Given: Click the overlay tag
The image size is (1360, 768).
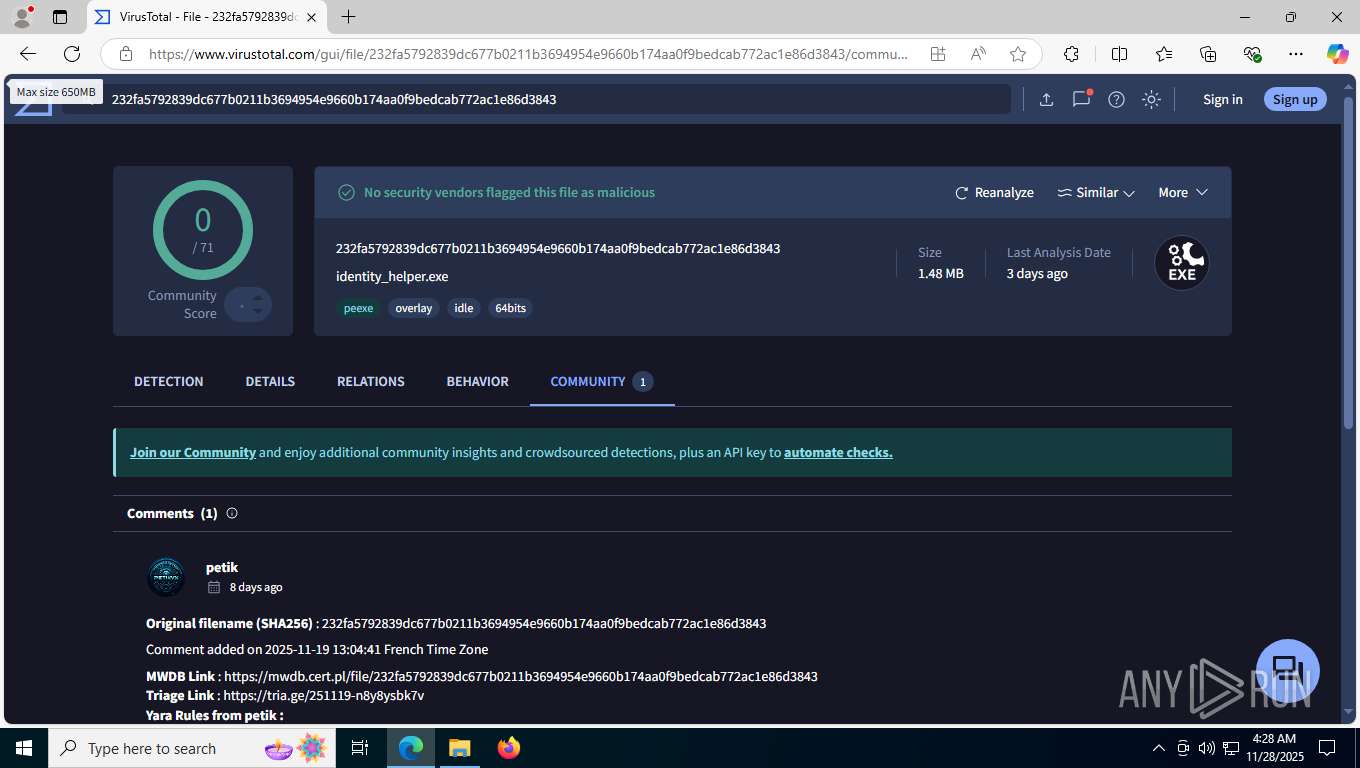Looking at the screenshot, I should tap(414, 308).
